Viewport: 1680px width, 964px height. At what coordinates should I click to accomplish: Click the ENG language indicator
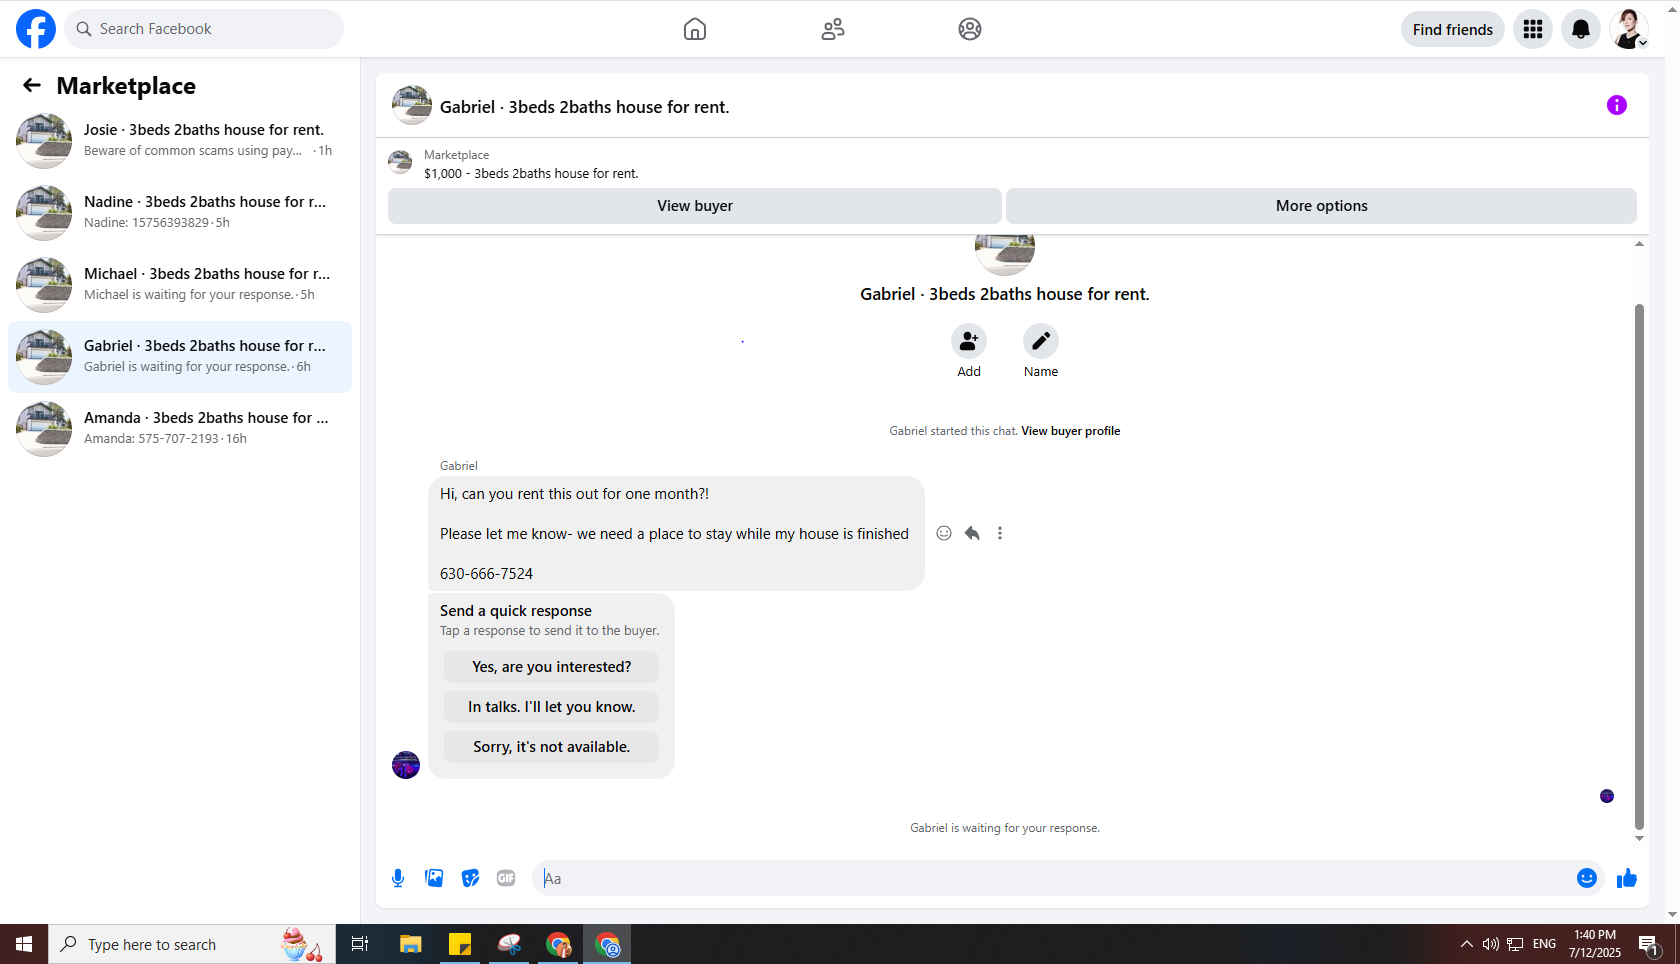tap(1544, 944)
